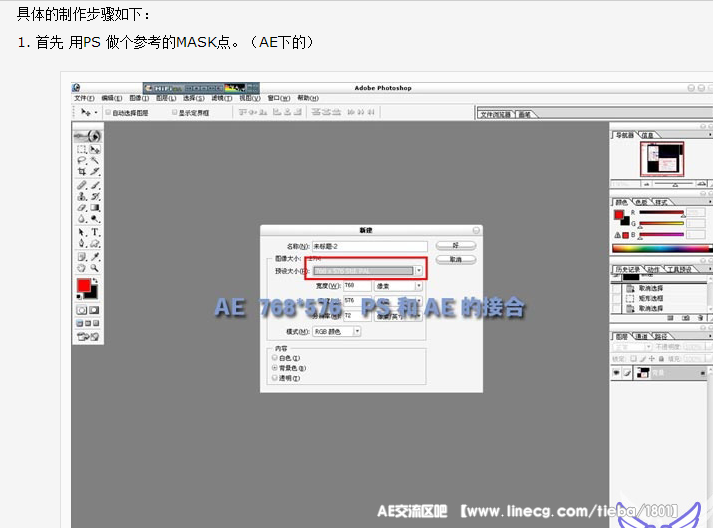Jump to ImageReady button
The image size is (713, 528).
point(88,337)
